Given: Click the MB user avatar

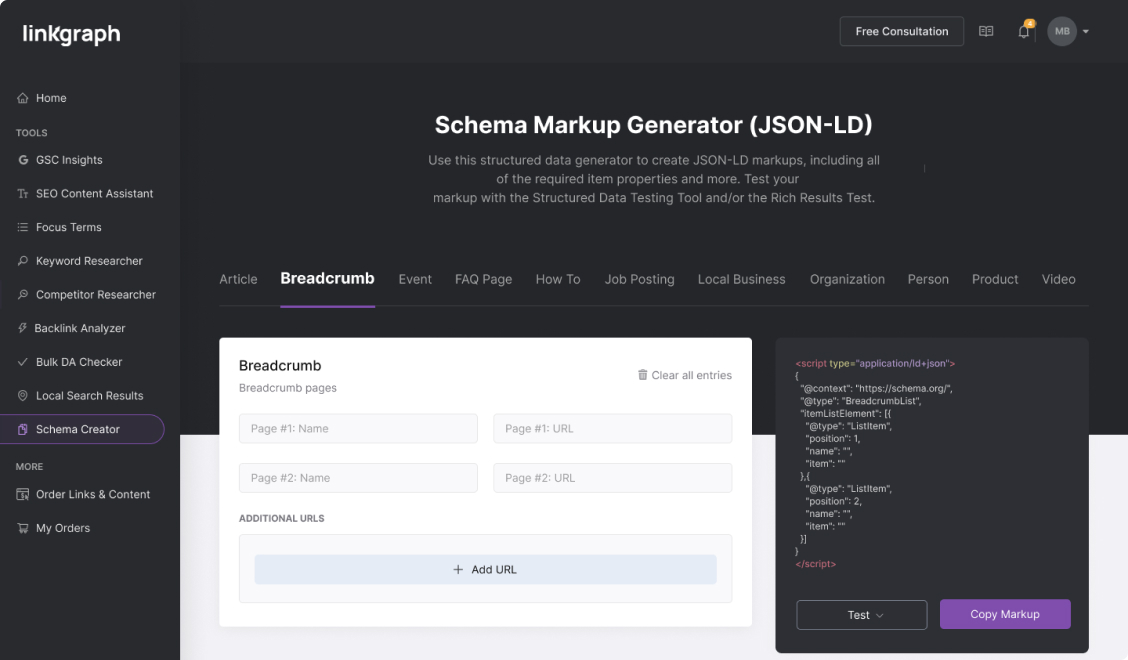Looking at the screenshot, I should click(x=1062, y=31).
